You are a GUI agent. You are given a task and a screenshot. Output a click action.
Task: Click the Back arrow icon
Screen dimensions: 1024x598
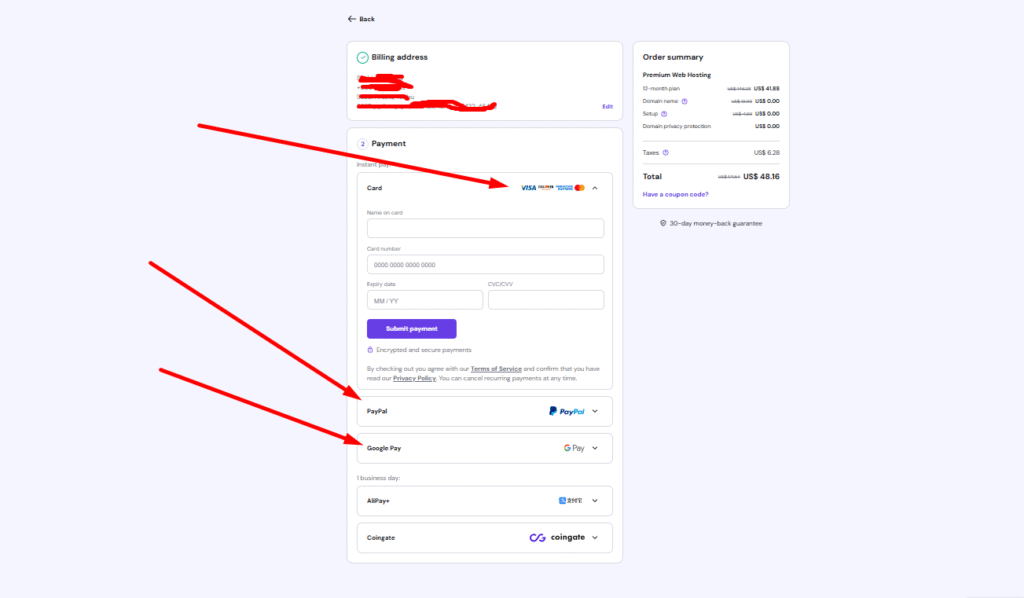pyautogui.click(x=351, y=19)
